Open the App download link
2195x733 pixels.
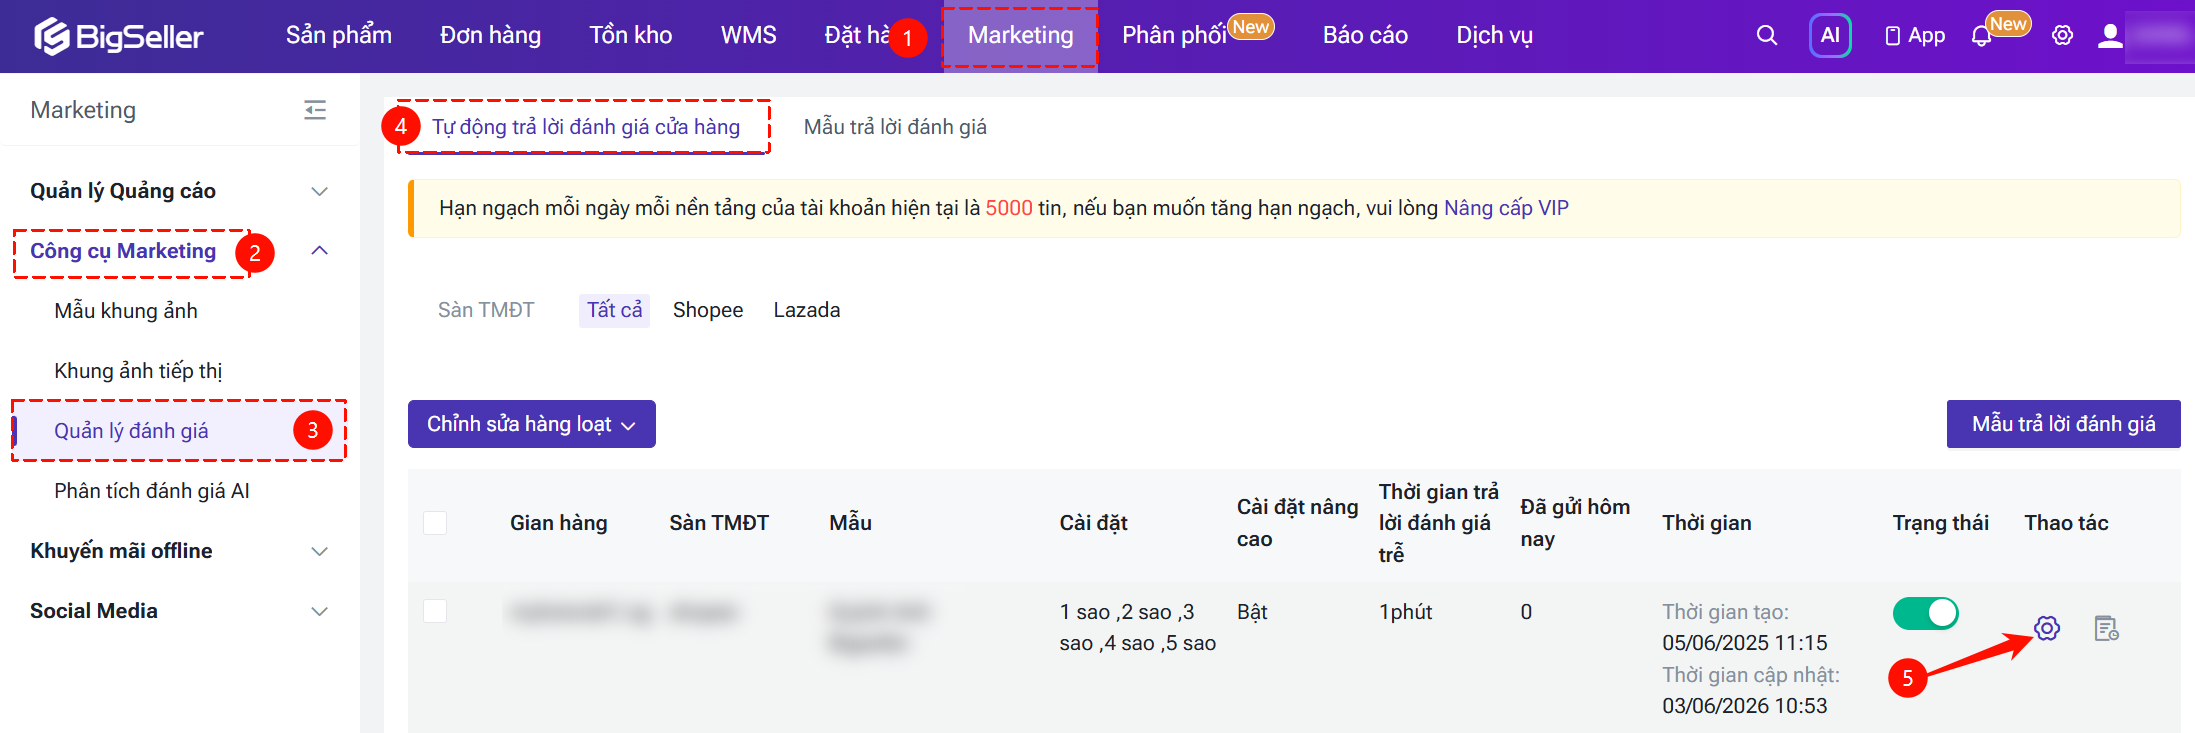click(1914, 36)
